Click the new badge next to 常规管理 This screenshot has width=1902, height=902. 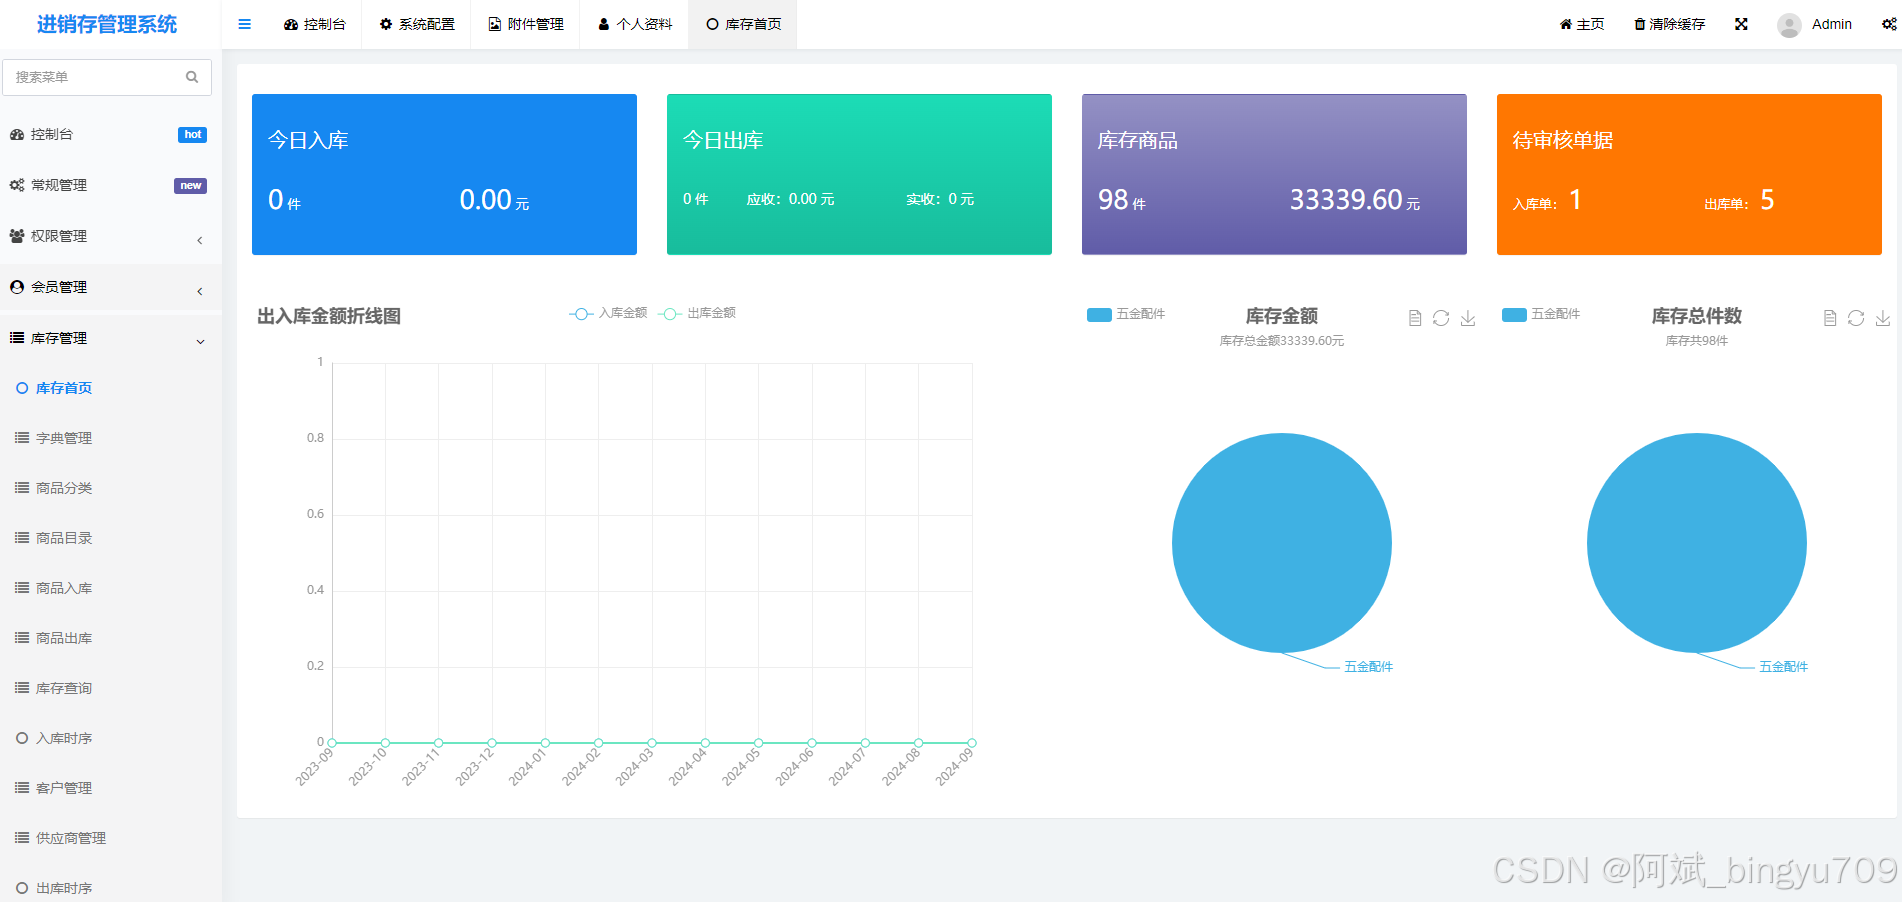point(190,186)
